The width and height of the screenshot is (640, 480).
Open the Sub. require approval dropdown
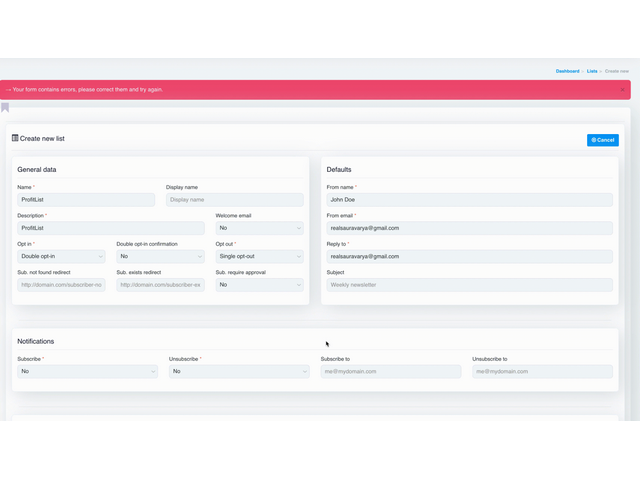tap(260, 285)
